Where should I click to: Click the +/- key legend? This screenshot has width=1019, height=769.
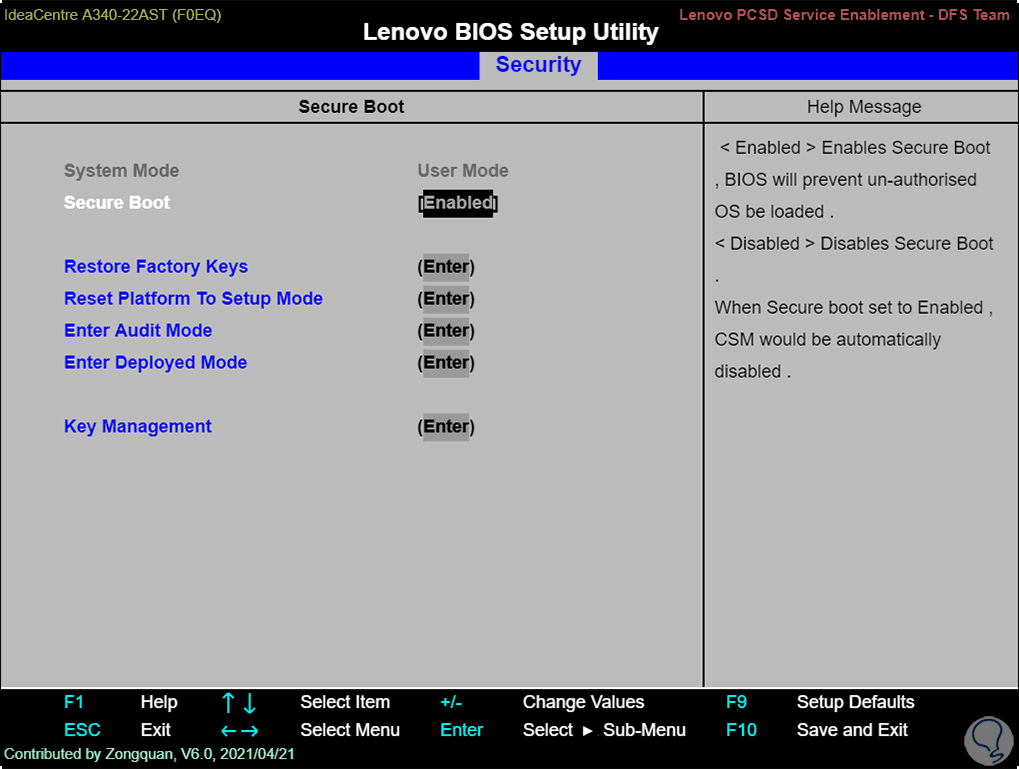coord(451,702)
